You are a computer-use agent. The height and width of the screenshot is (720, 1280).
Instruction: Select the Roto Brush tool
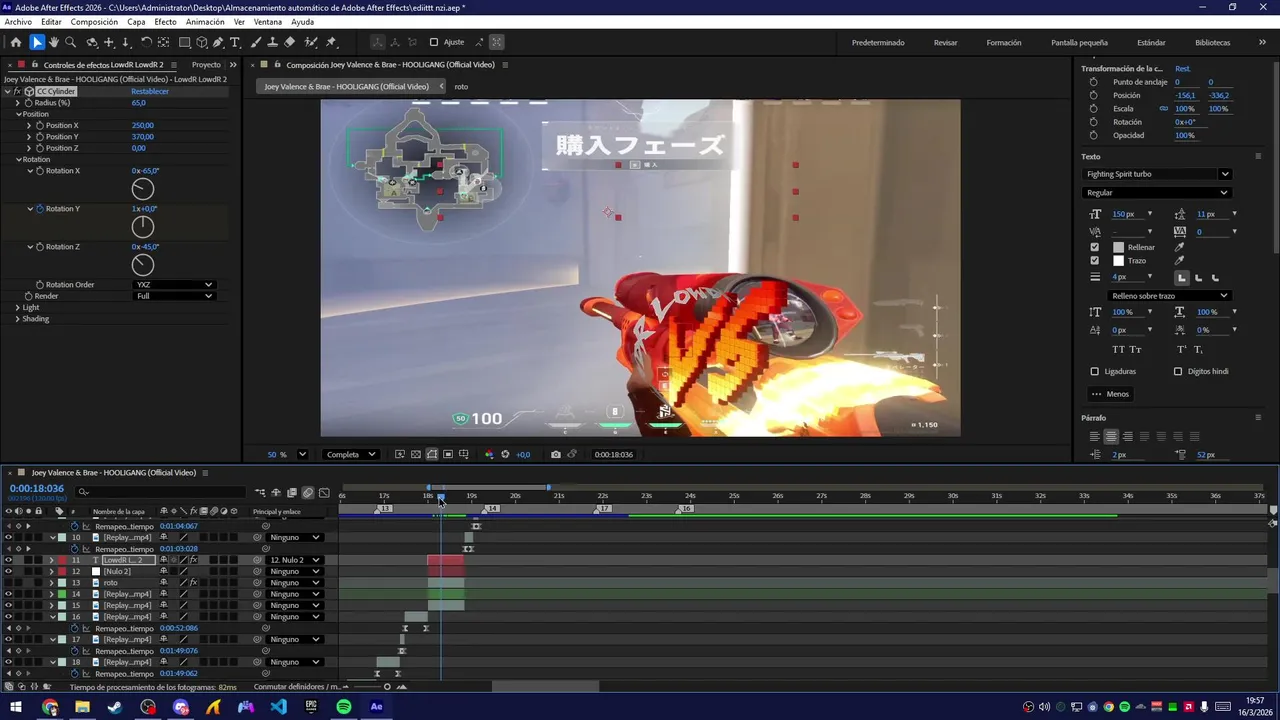pyautogui.click(x=311, y=42)
